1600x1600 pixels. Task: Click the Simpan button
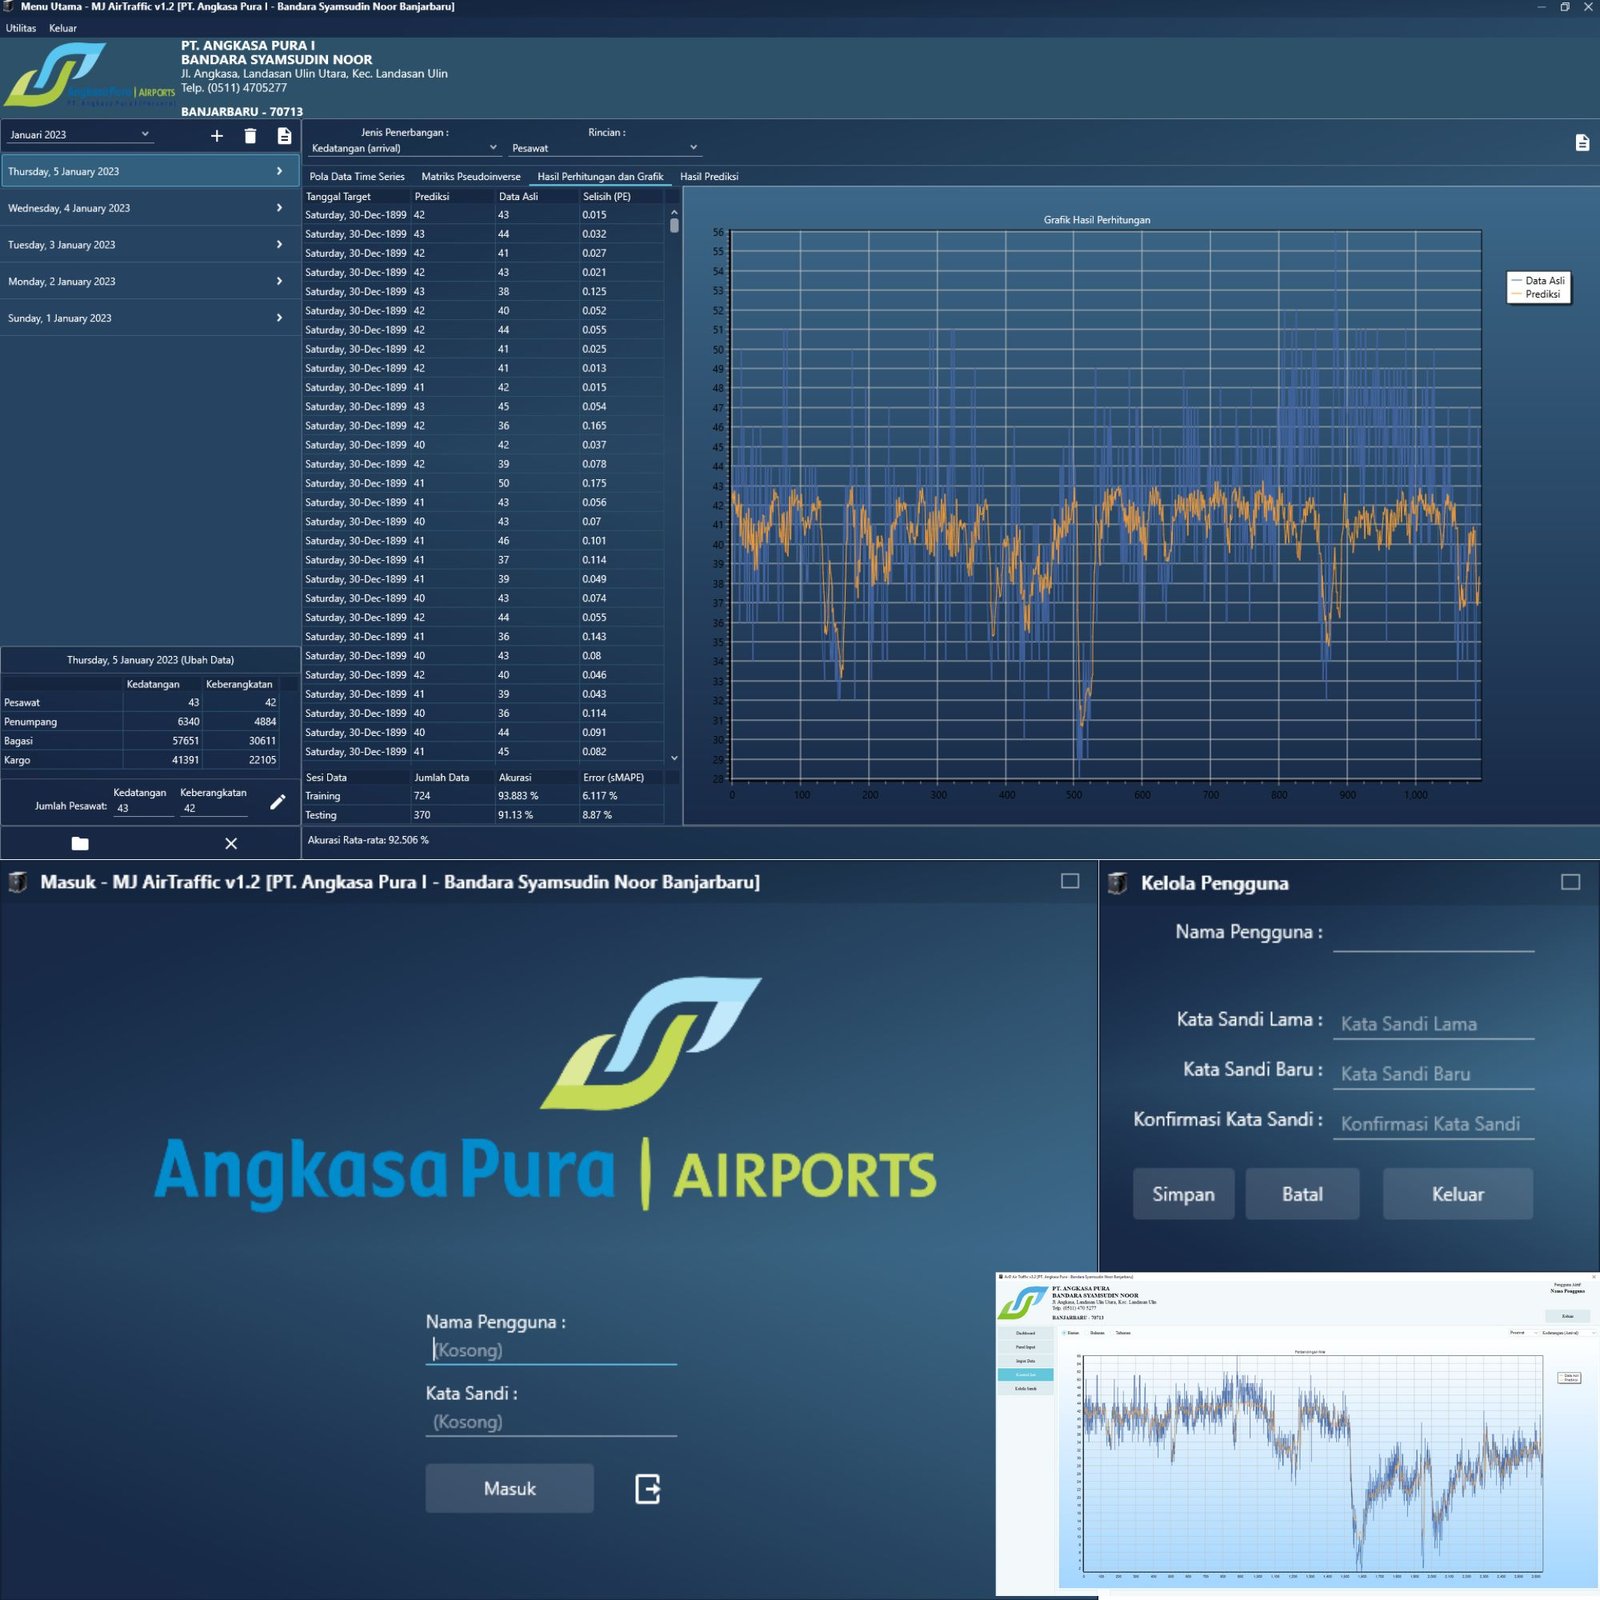tap(1183, 1194)
